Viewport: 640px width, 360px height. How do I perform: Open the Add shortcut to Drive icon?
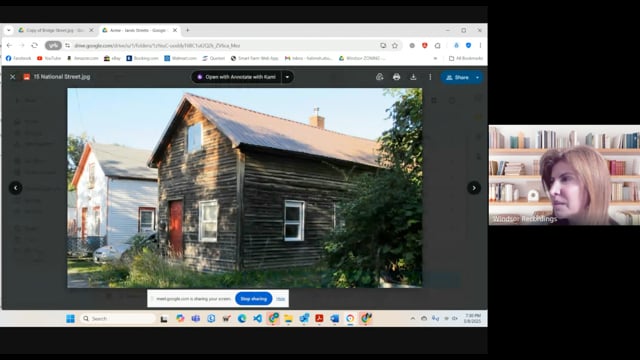(x=380, y=77)
